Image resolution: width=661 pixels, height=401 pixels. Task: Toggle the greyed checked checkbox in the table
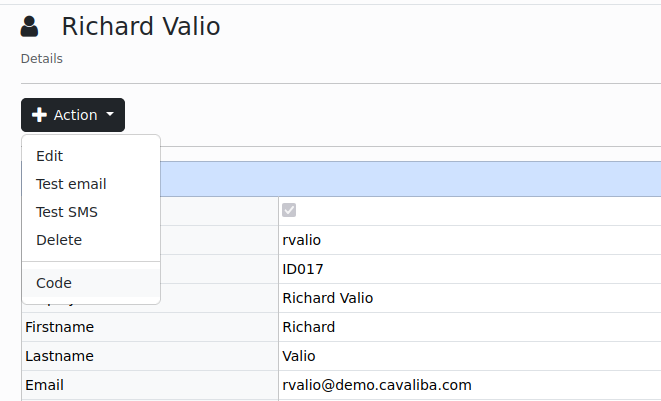click(x=290, y=210)
